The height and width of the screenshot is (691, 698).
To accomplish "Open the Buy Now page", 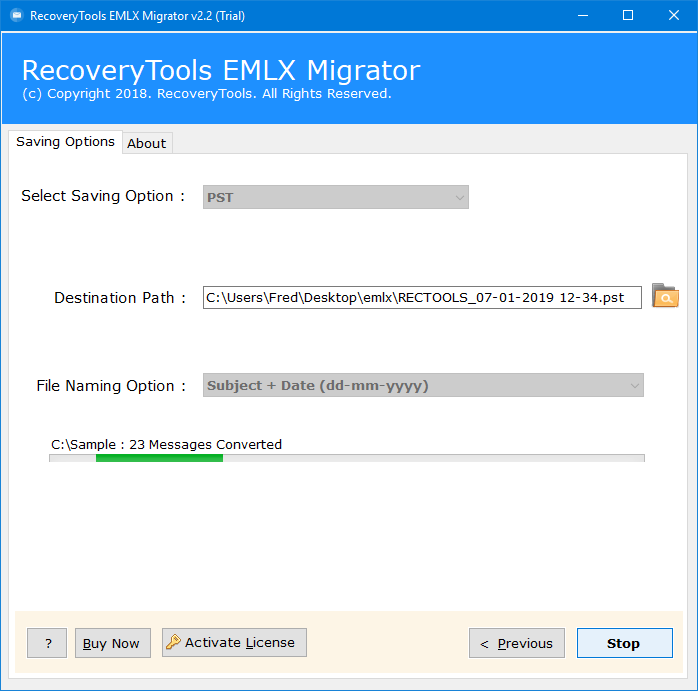I will [113, 643].
